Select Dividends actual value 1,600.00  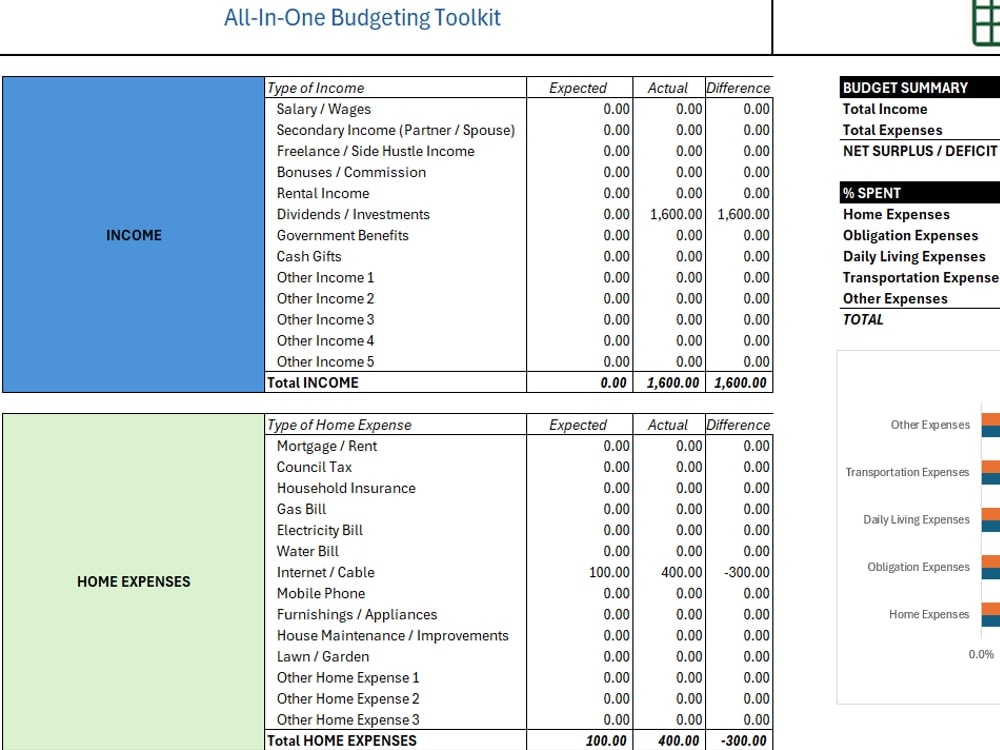tap(676, 214)
